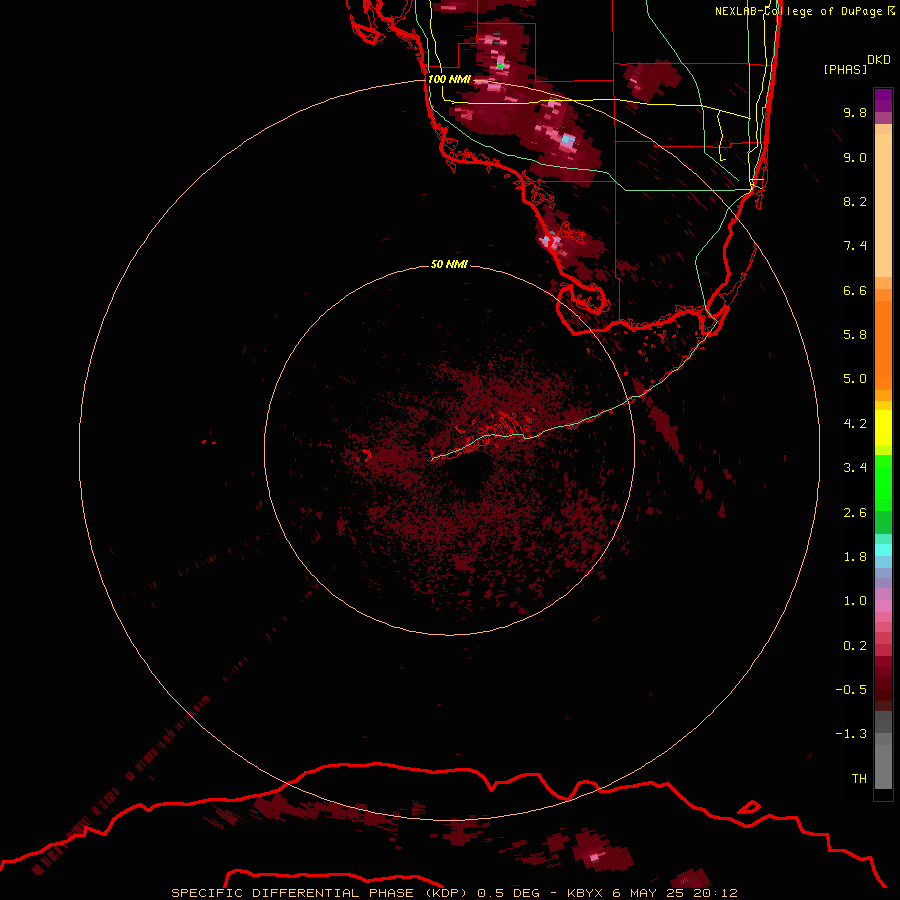
Task: Click the 2.6 scale label
Action: point(855,513)
